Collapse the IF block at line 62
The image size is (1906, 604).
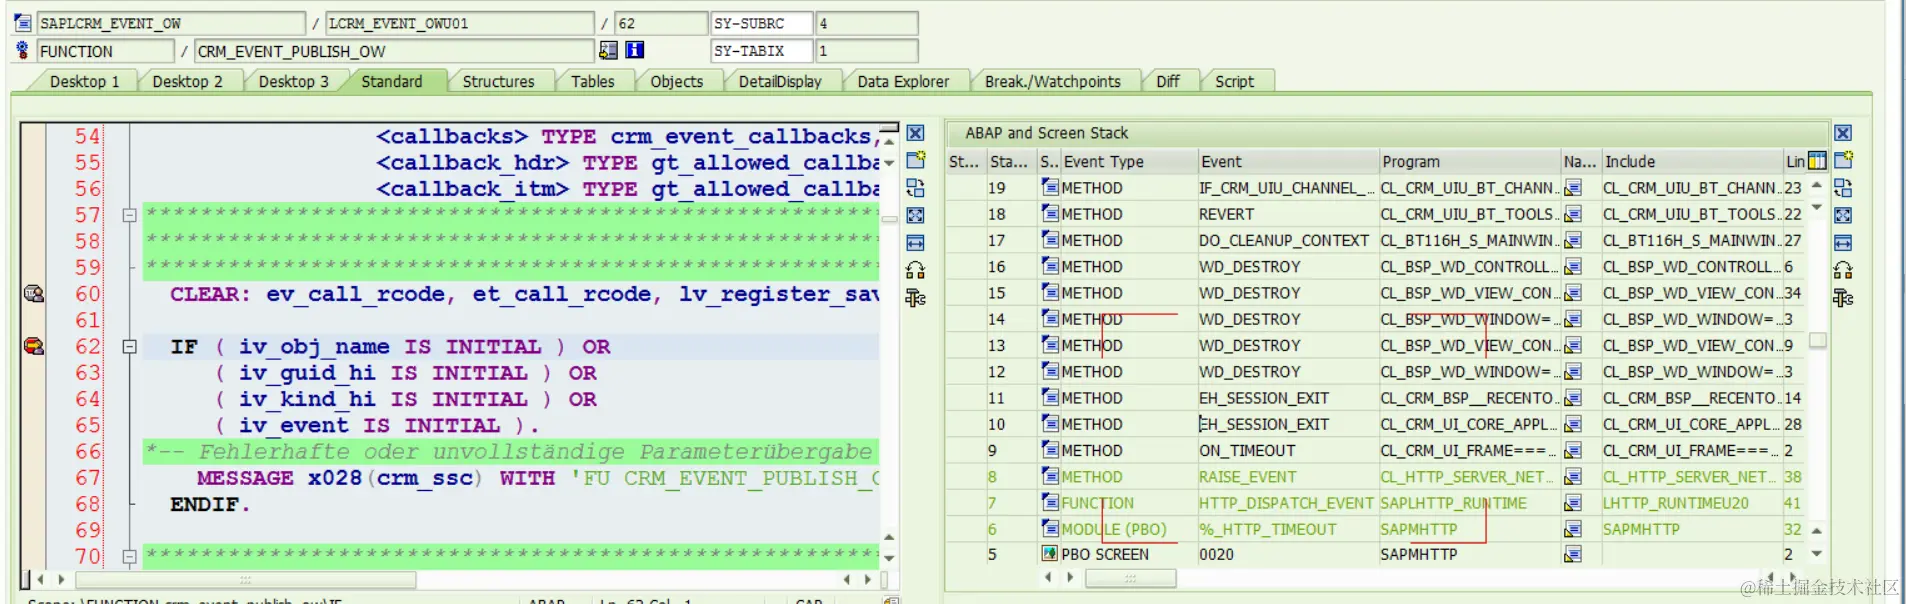(x=129, y=346)
